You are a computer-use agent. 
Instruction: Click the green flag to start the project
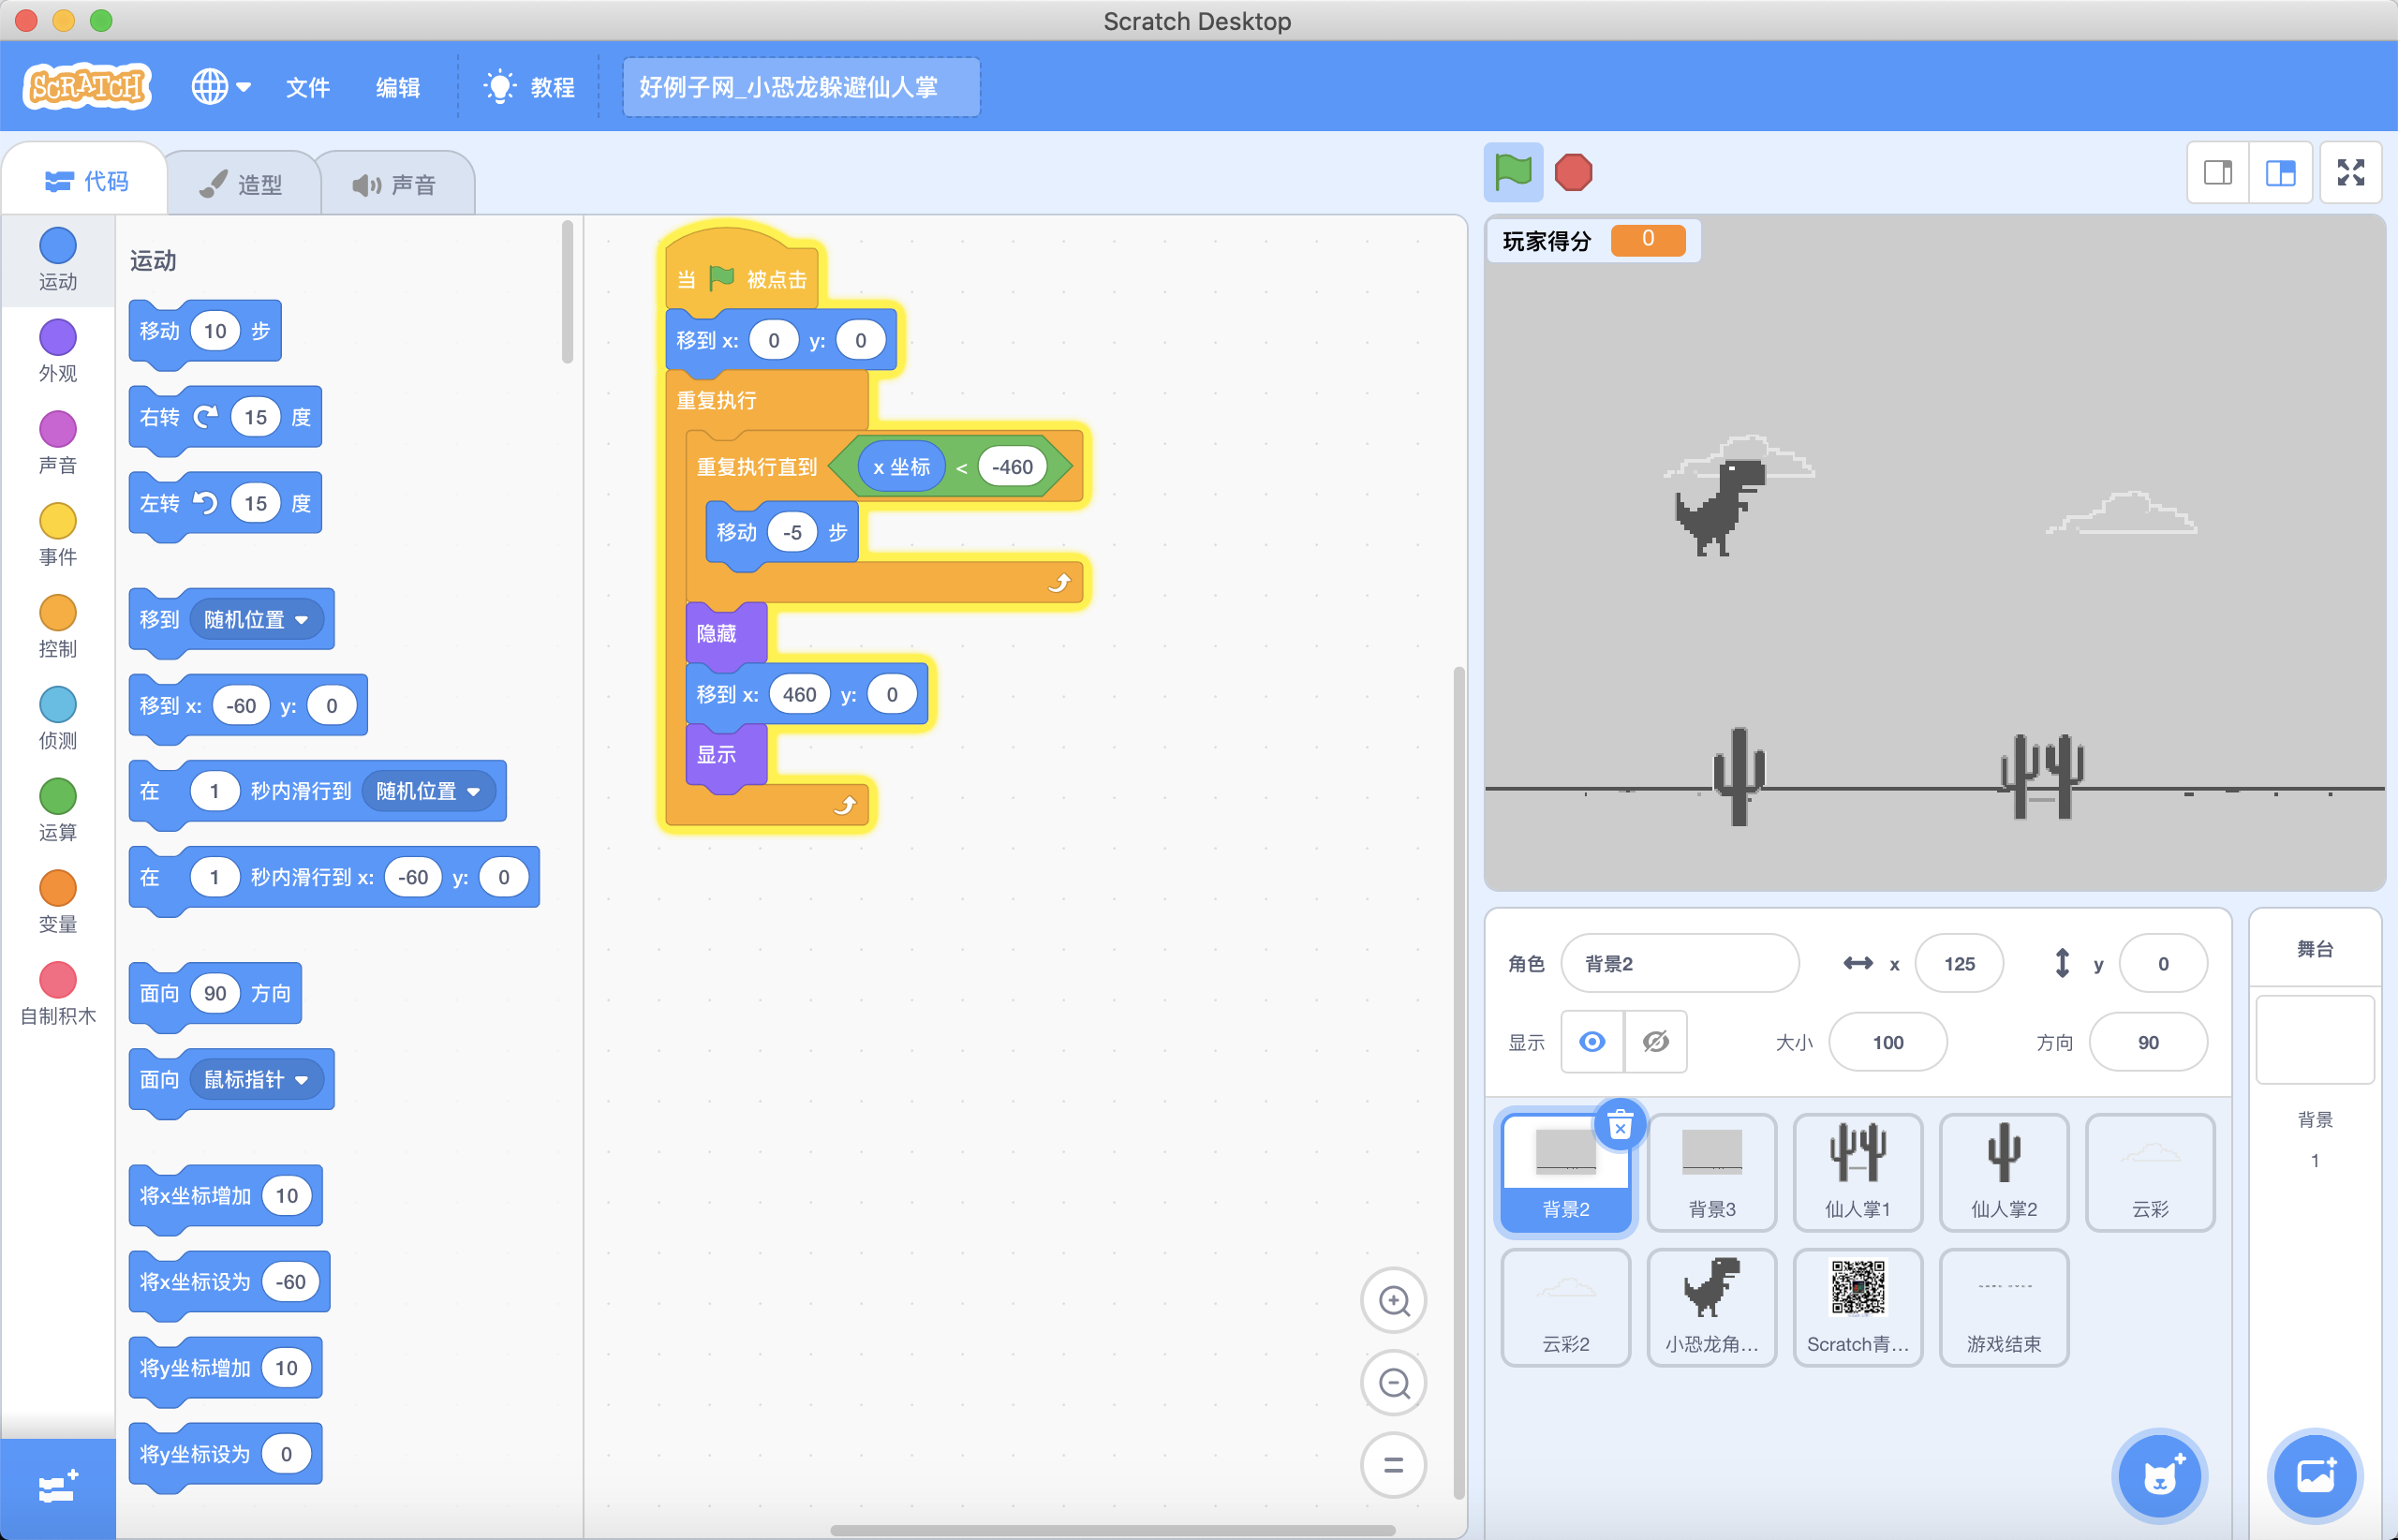1513,172
